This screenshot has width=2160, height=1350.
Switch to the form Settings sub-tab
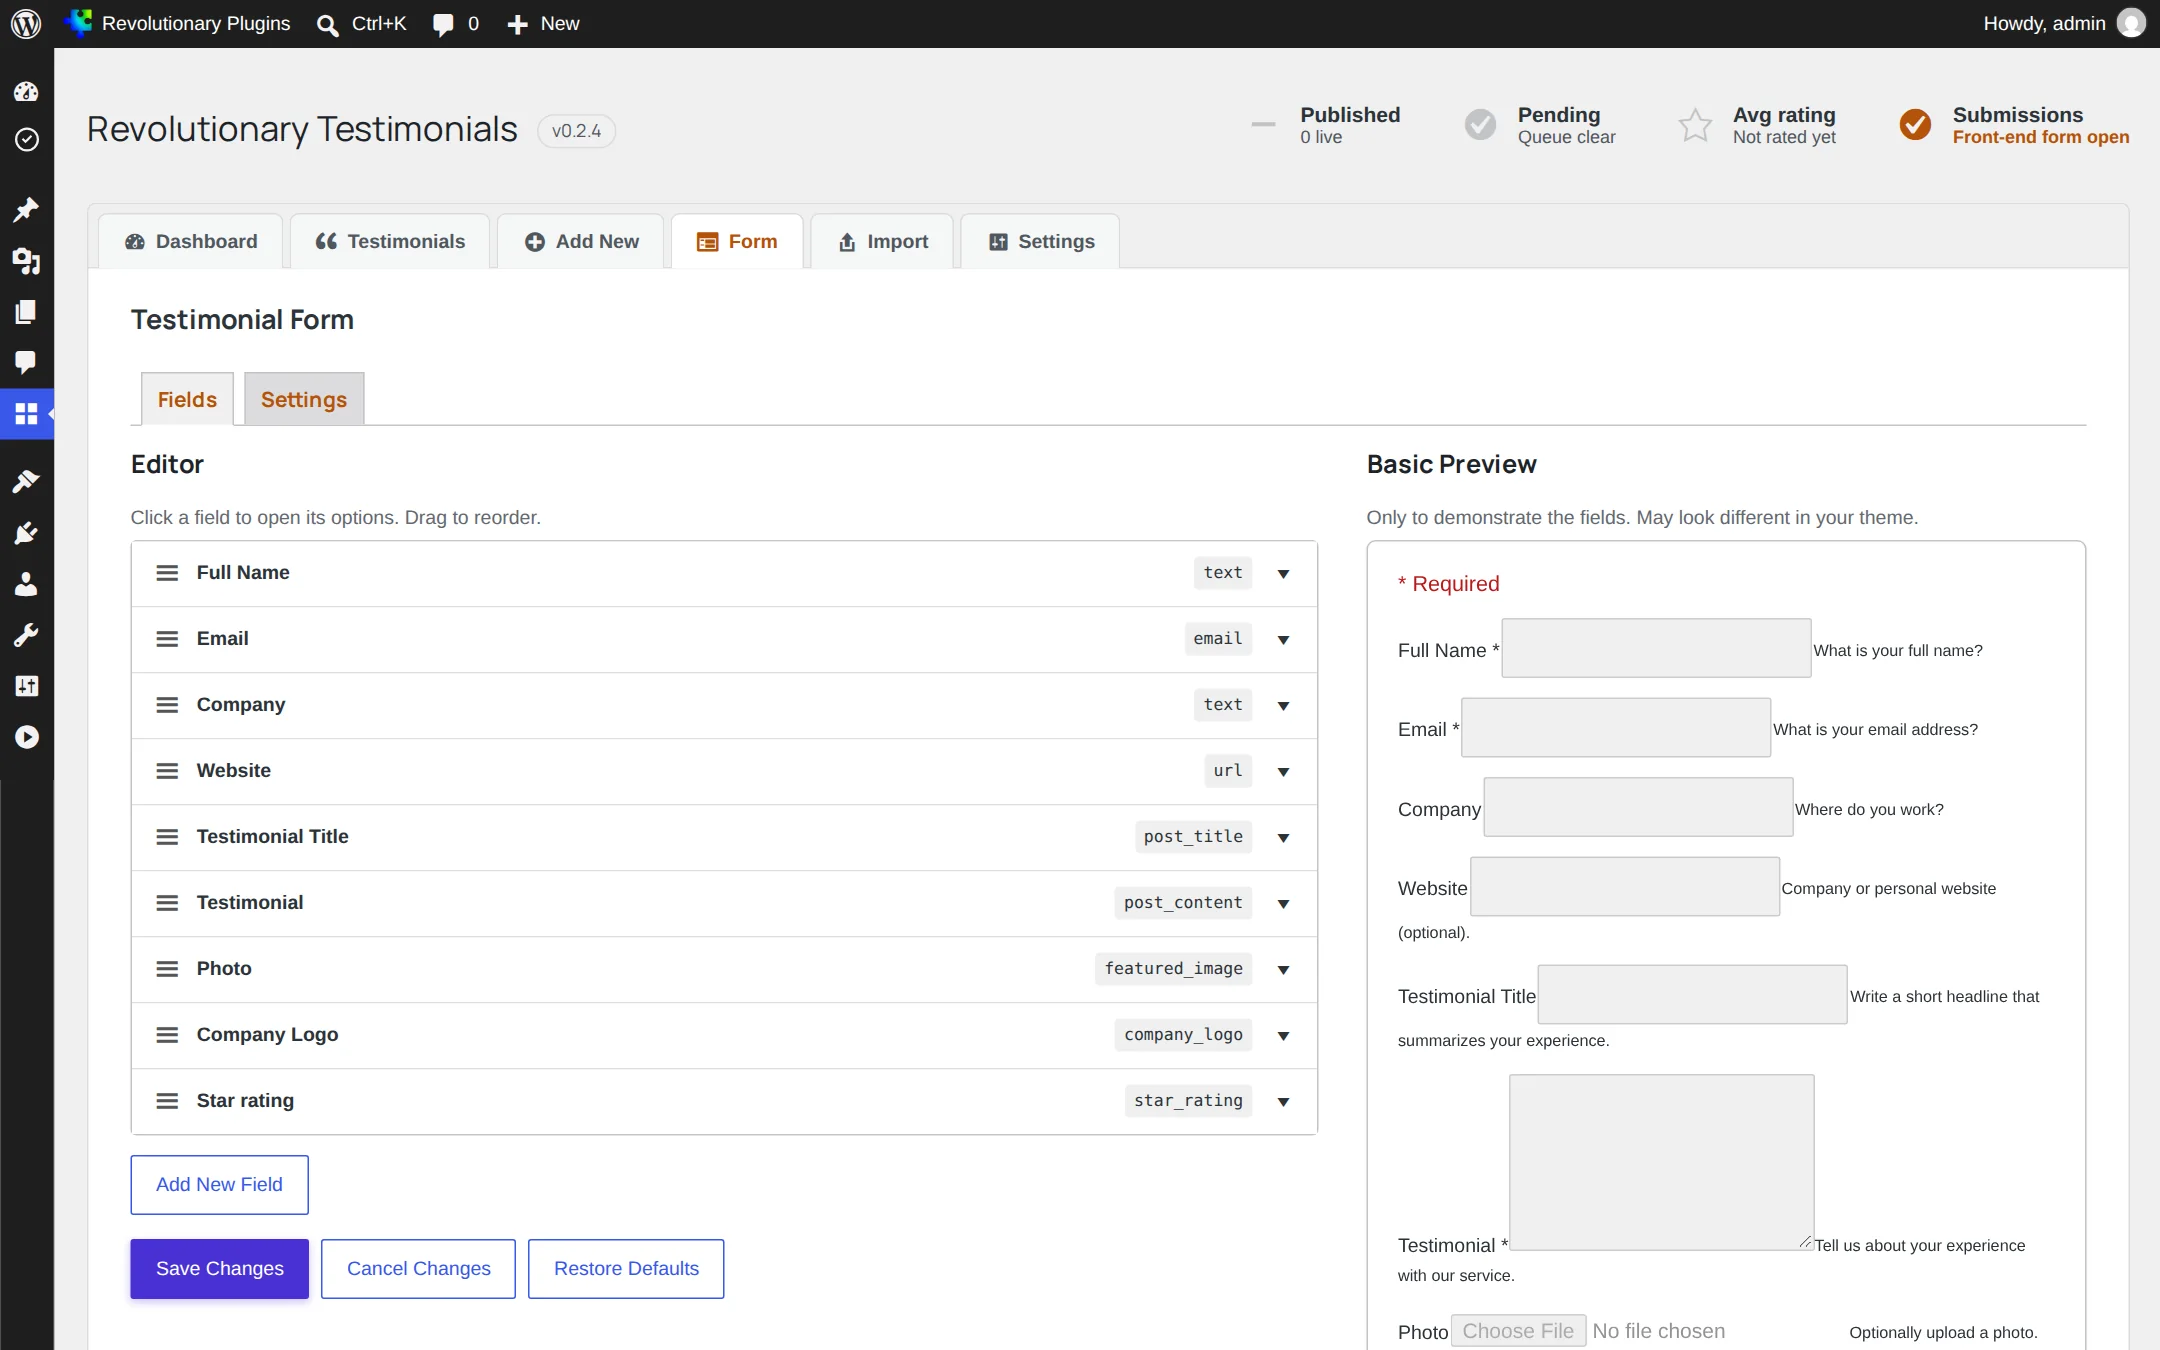click(x=304, y=400)
